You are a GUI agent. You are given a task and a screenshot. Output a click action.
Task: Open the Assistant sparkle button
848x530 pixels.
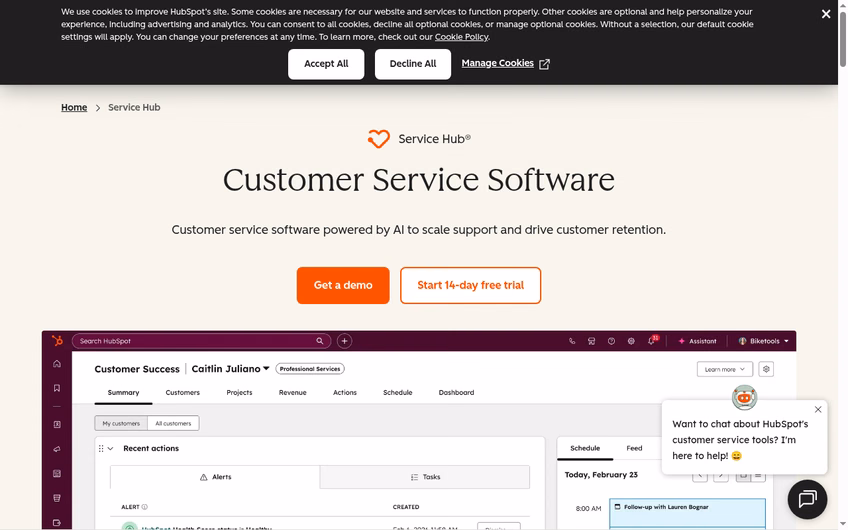point(697,341)
